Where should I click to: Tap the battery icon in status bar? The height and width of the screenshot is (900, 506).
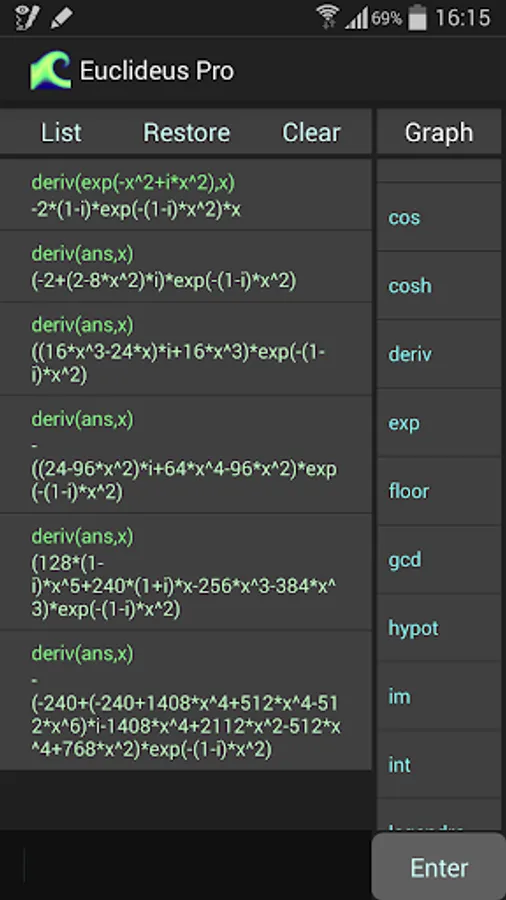417,18
